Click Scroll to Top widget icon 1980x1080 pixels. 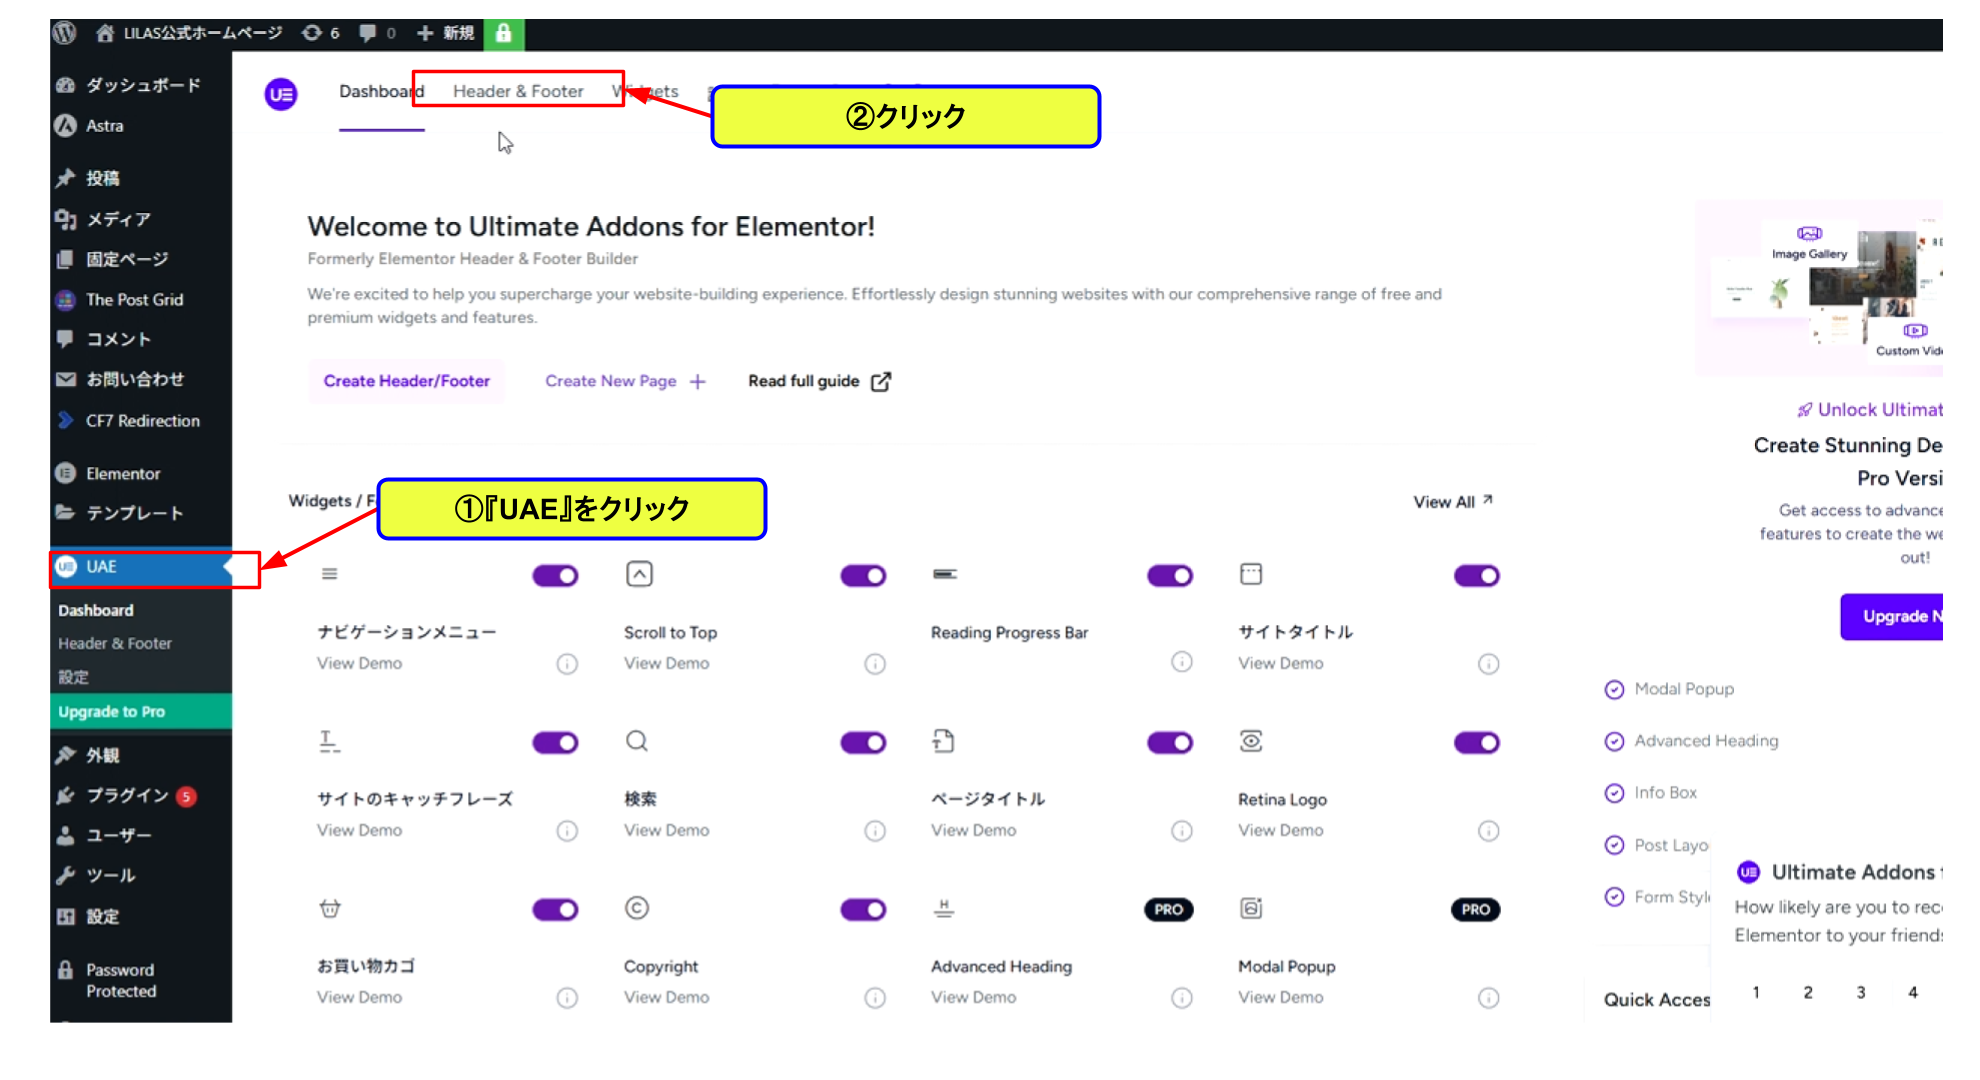click(x=639, y=574)
